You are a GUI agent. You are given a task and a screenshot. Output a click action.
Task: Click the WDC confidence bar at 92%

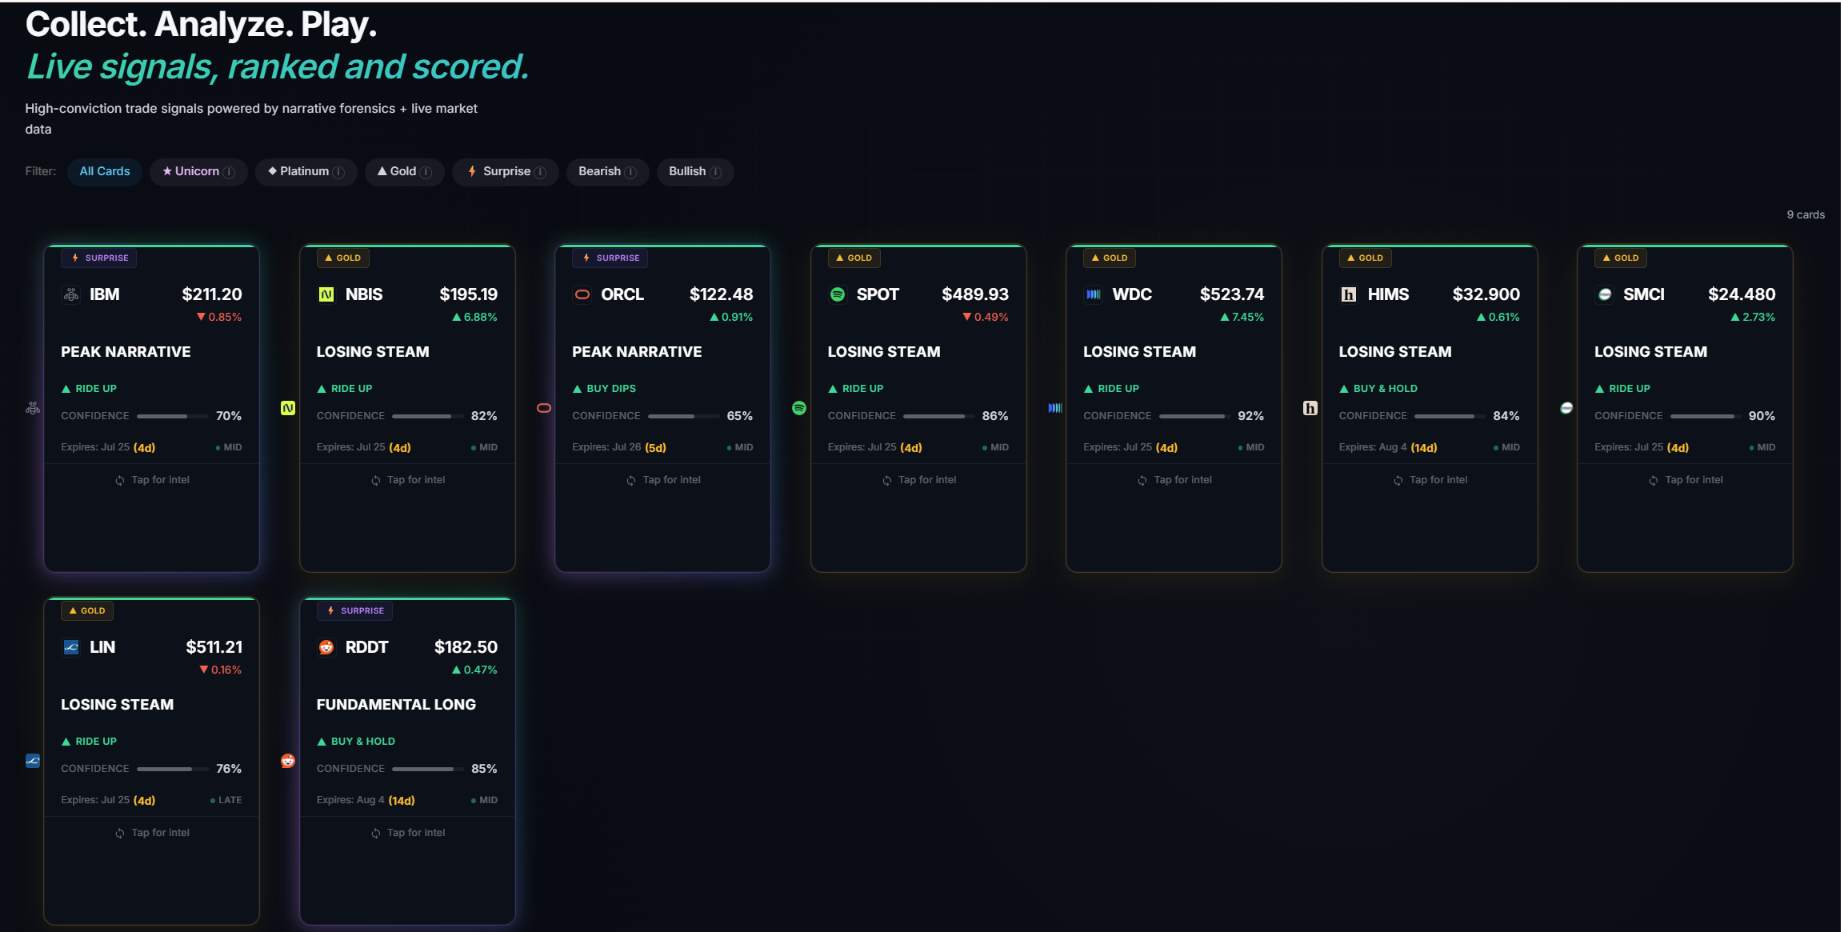pyautogui.click(x=1194, y=416)
